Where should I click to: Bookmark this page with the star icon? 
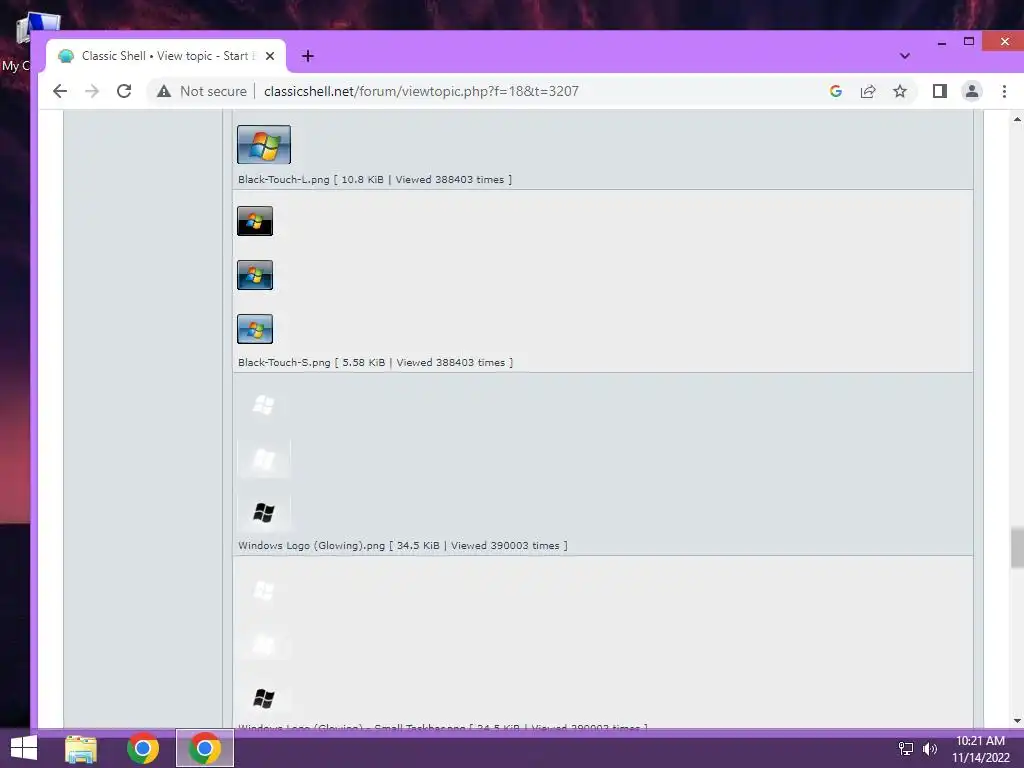click(900, 91)
